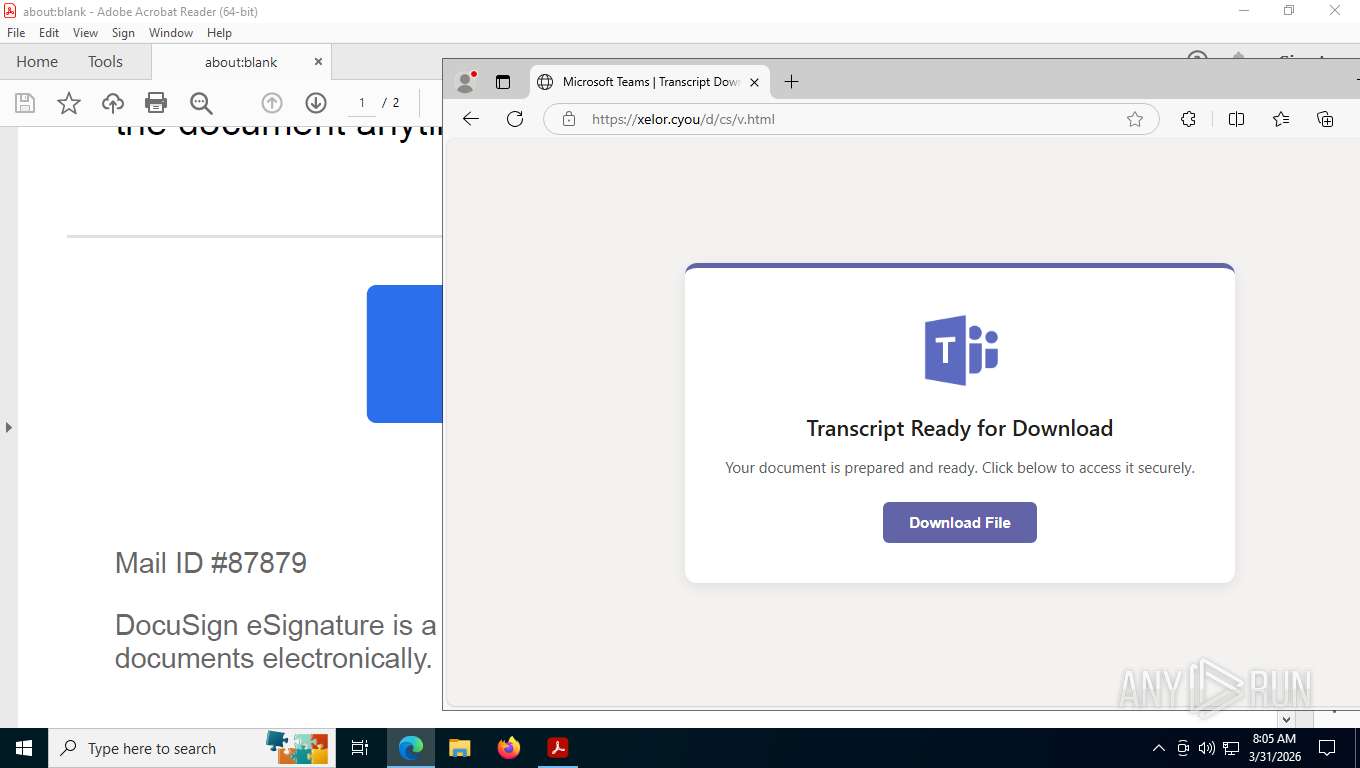Open the Collections icon in Edge

(1325, 119)
